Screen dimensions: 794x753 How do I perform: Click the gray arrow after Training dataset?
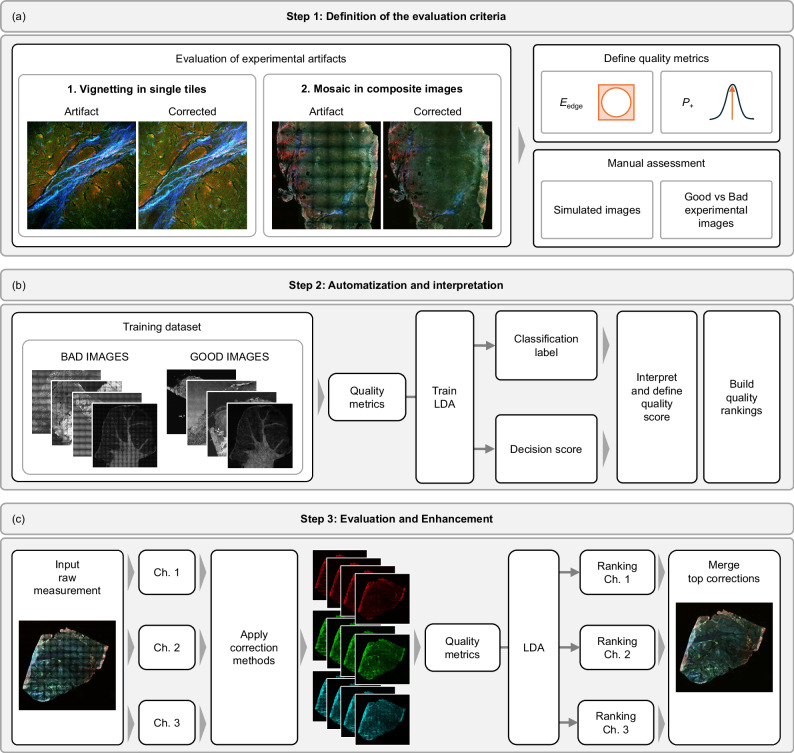point(321,397)
